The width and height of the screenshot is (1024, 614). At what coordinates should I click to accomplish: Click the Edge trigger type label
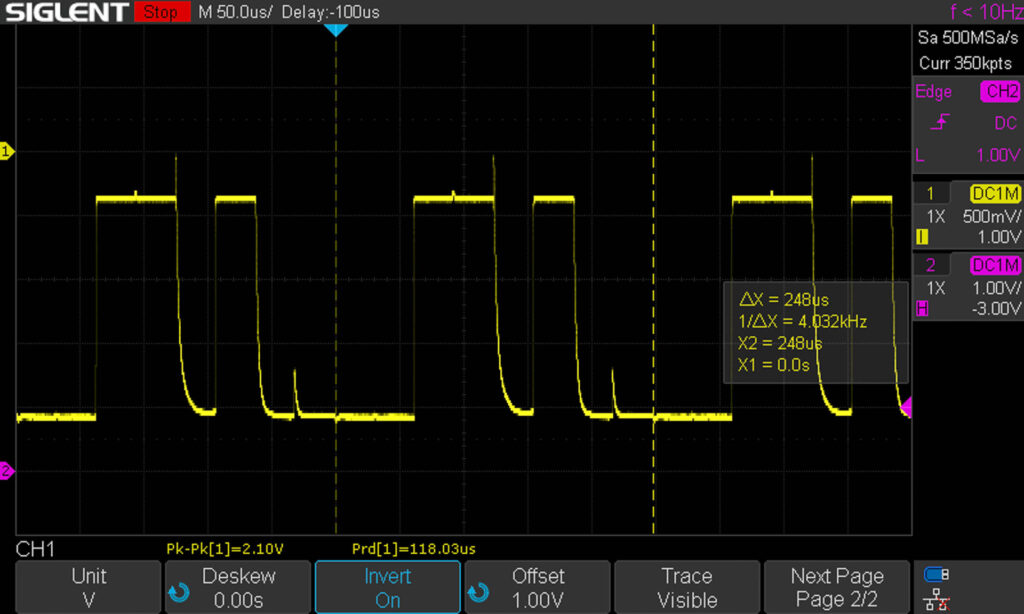point(933,91)
